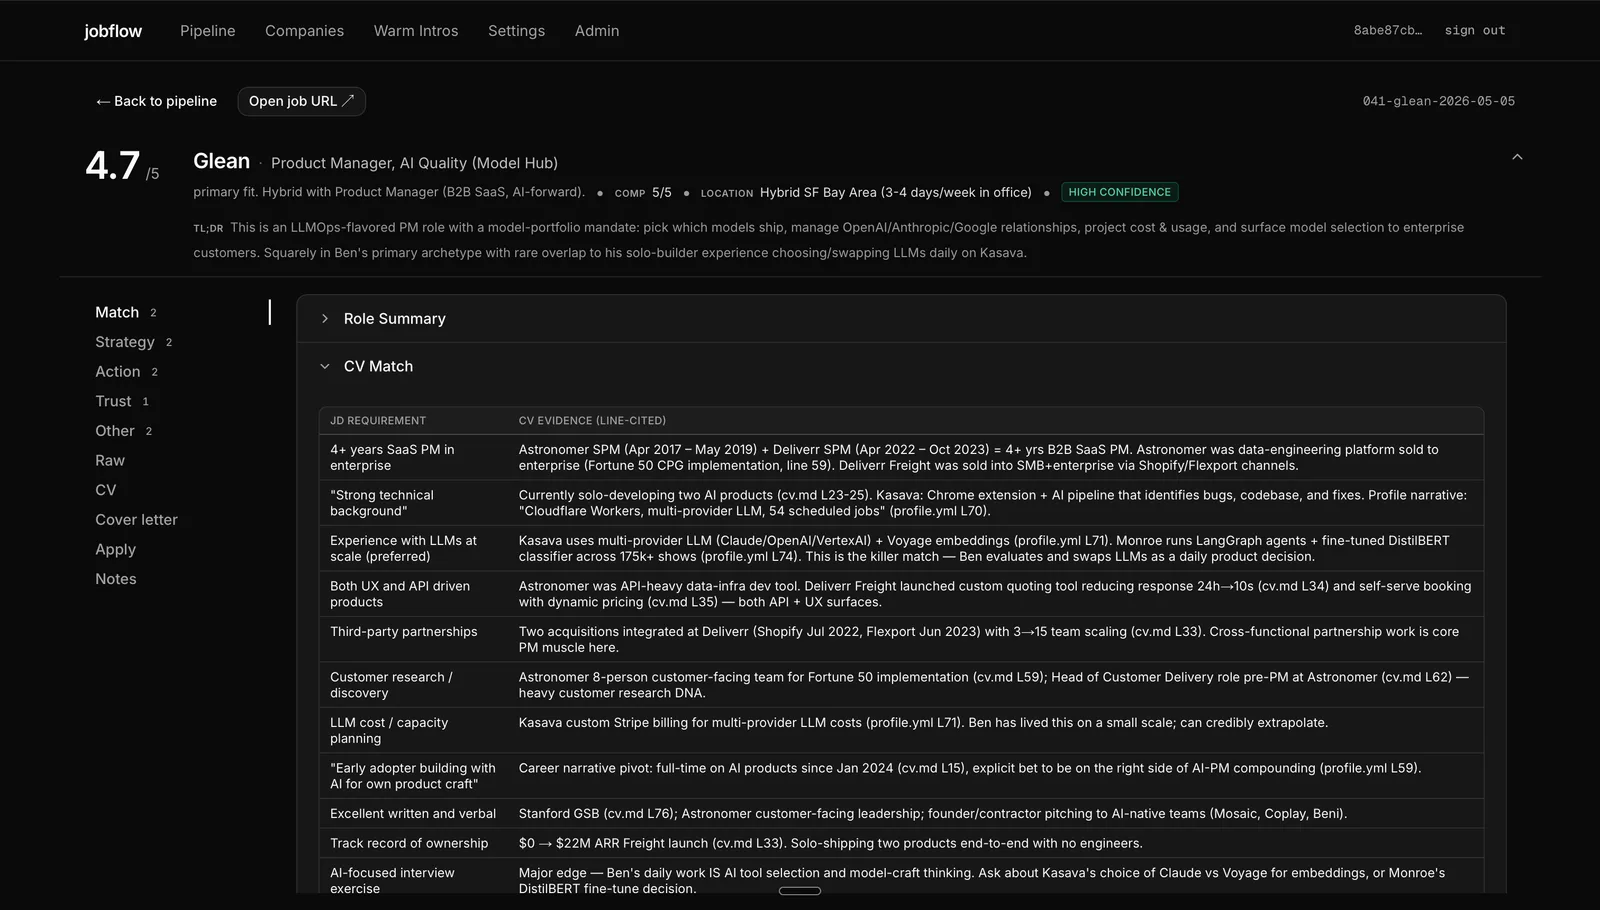
Task: Click the 4.7 score value
Action: [x=113, y=166]
